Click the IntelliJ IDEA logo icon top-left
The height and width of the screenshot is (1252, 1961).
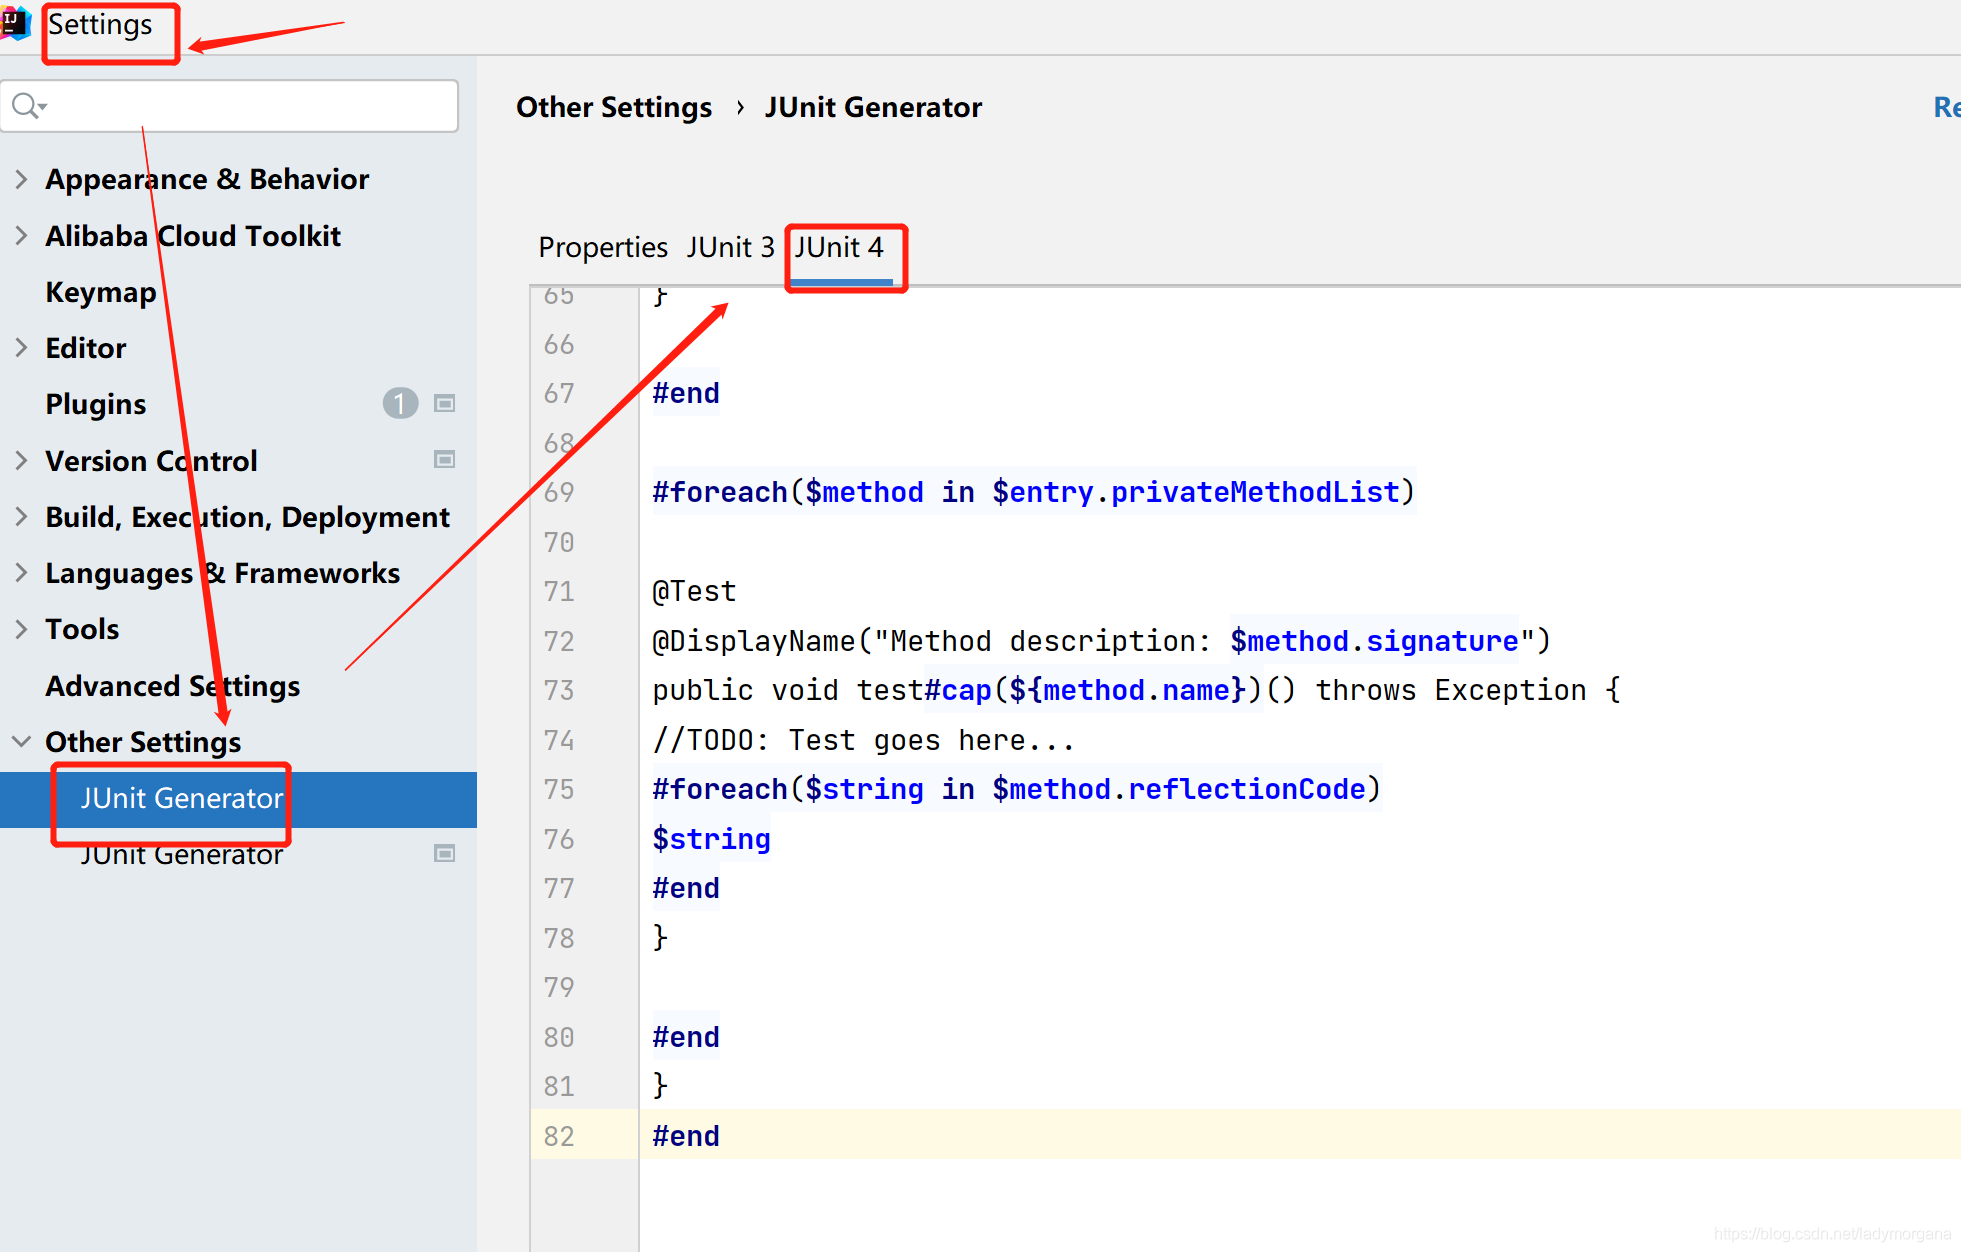pos(16,22)
